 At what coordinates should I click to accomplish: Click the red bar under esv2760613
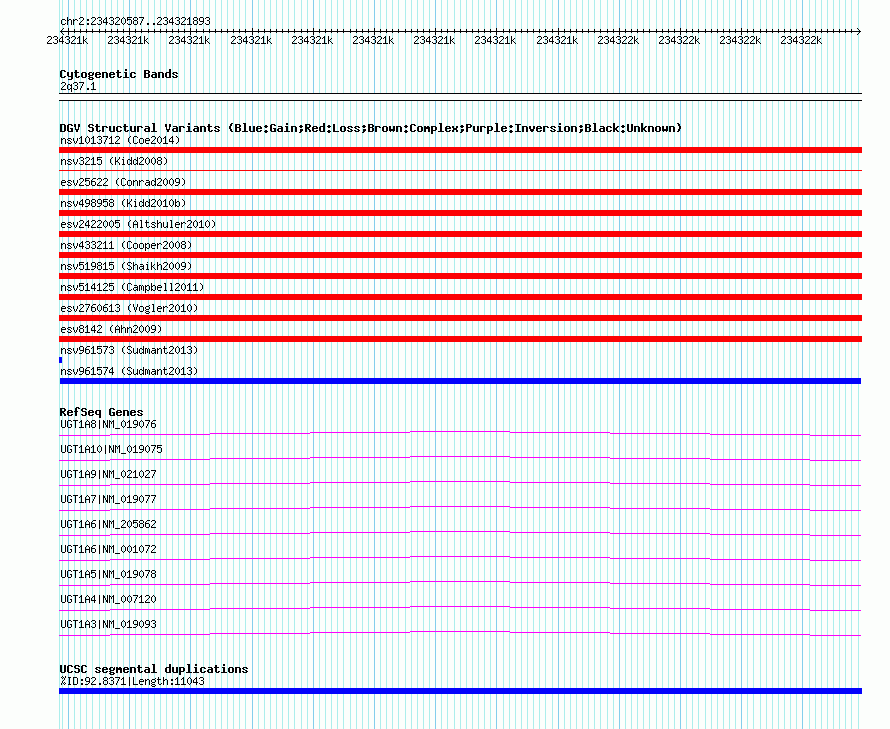coord(460,318)
